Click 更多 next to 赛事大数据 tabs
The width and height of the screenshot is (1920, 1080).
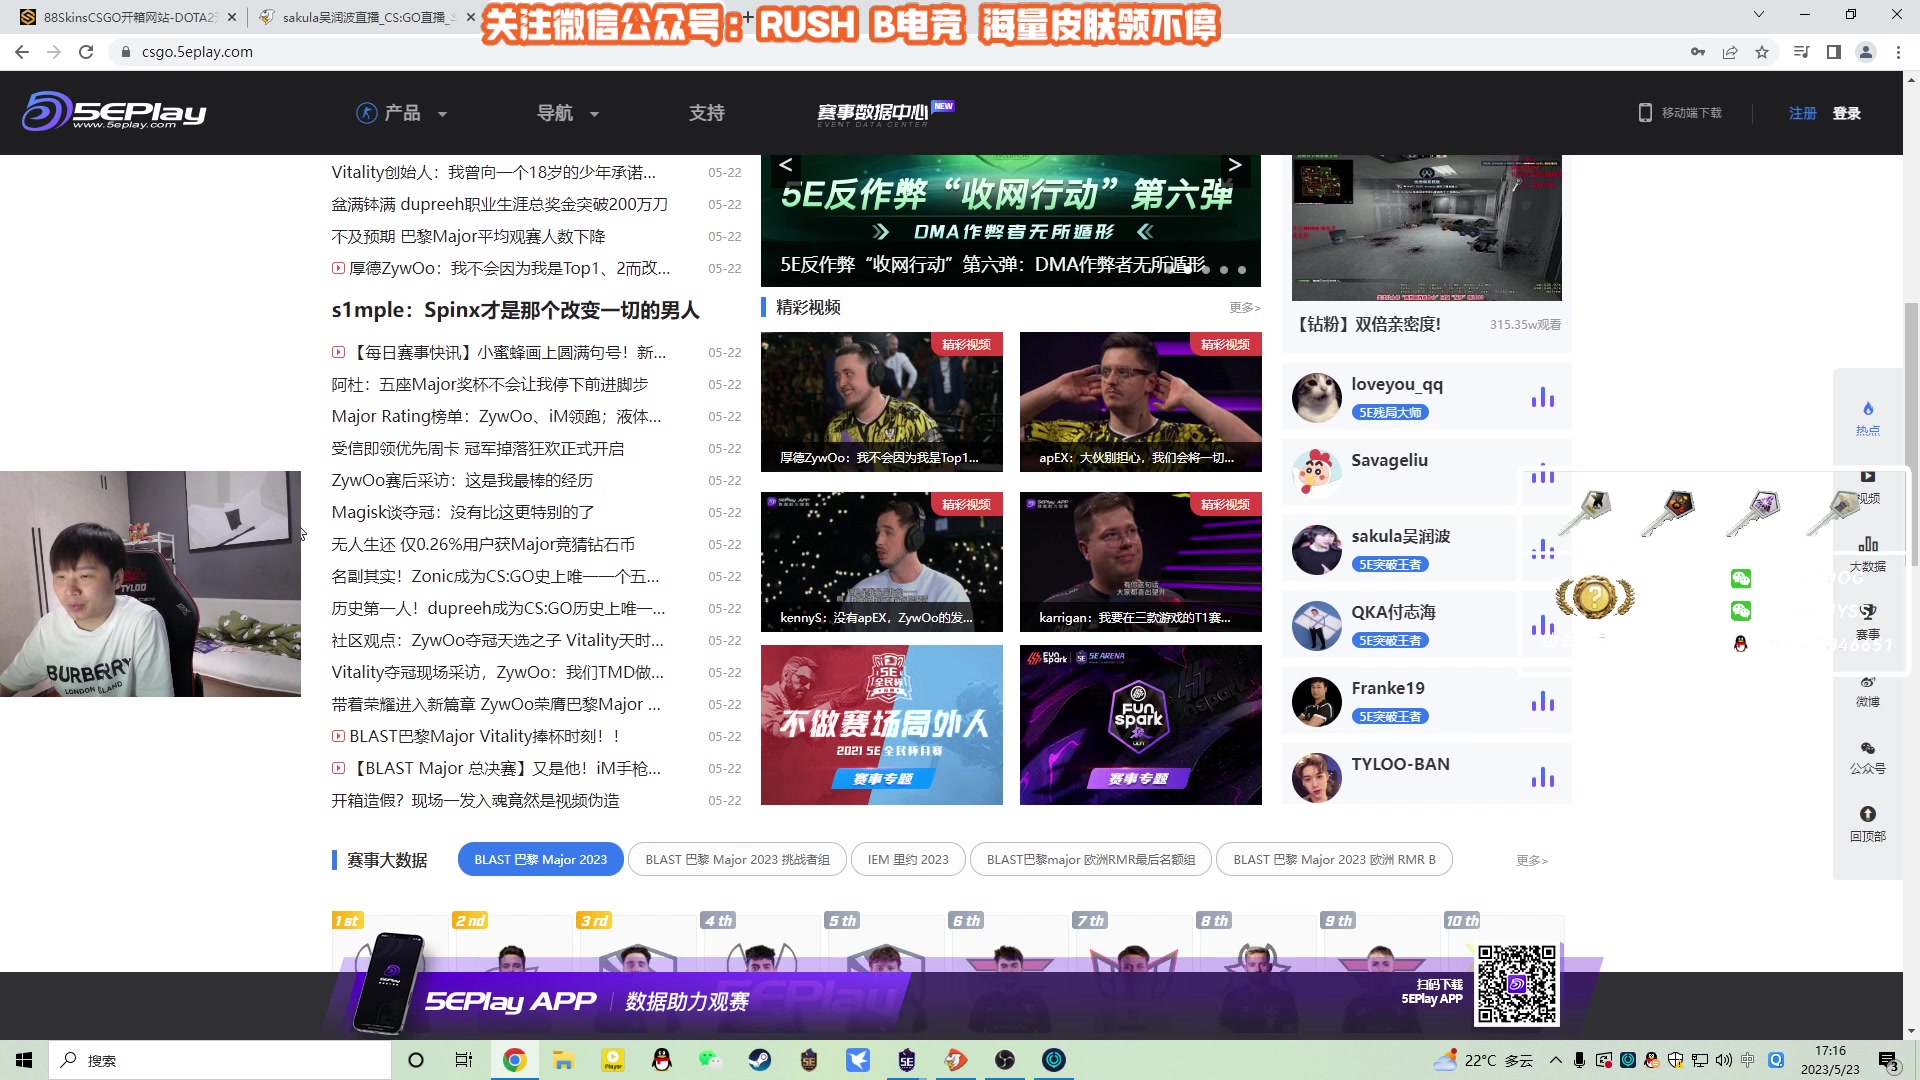[x=1532, y=860]
